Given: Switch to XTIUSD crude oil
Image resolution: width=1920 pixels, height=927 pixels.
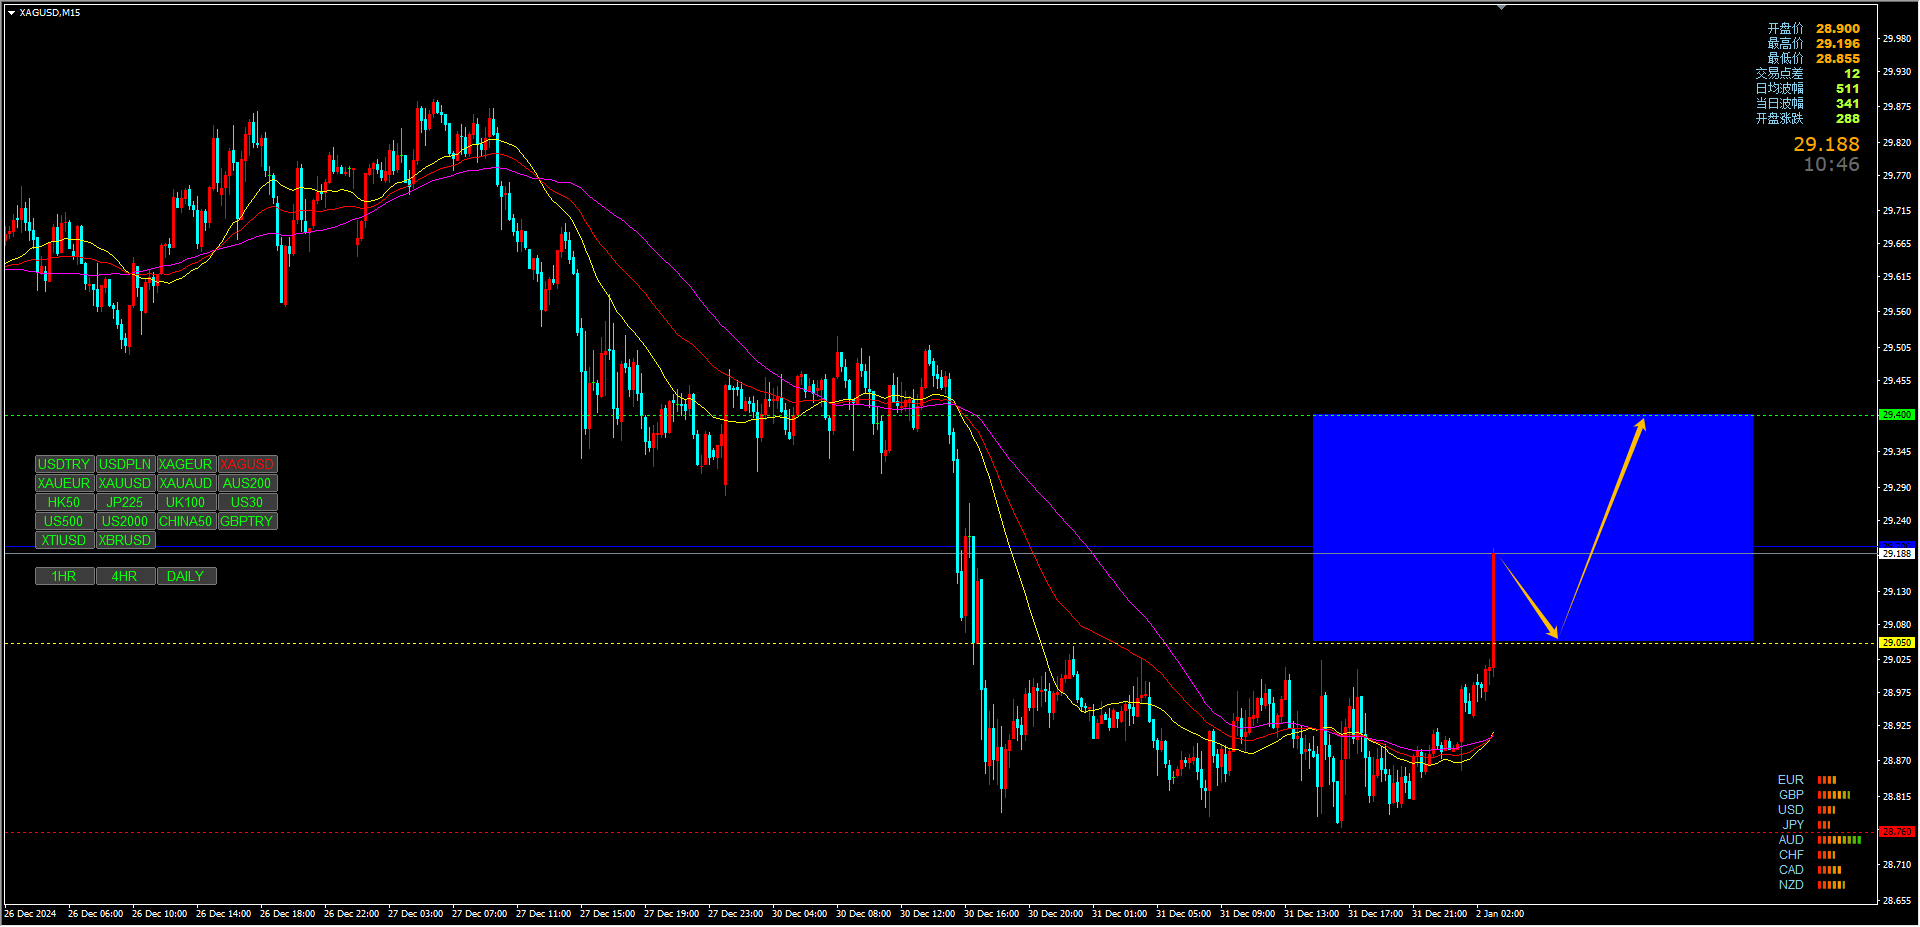Looking at the screenshot, I should coord(64,540).
